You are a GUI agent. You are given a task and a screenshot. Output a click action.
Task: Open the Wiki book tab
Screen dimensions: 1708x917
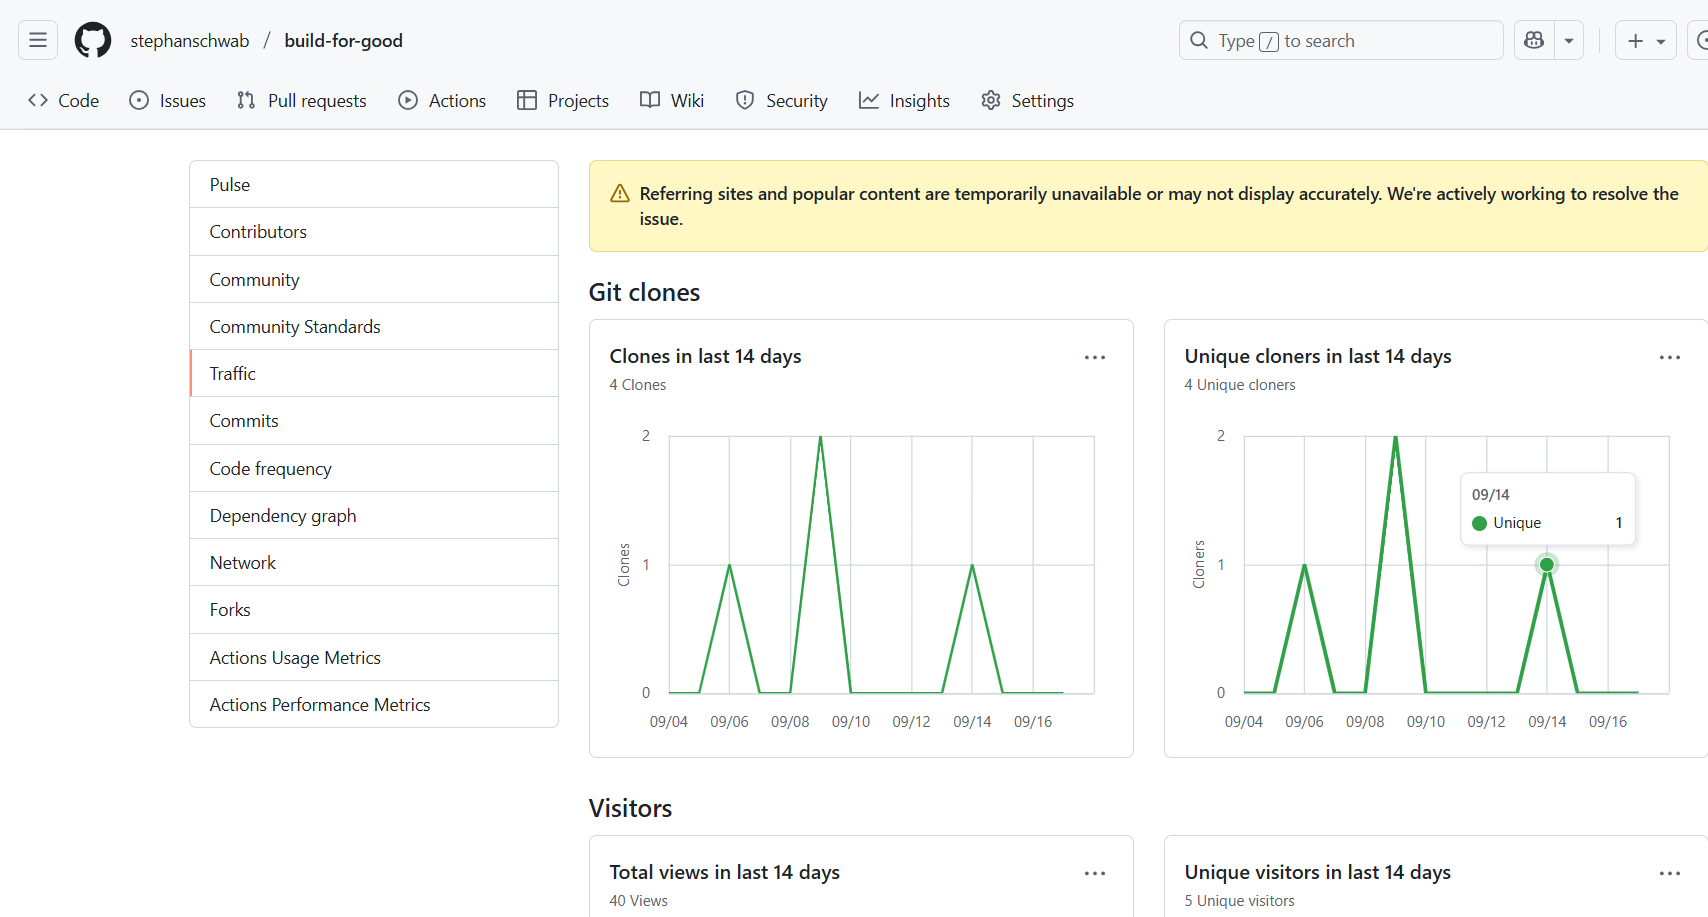672,101
